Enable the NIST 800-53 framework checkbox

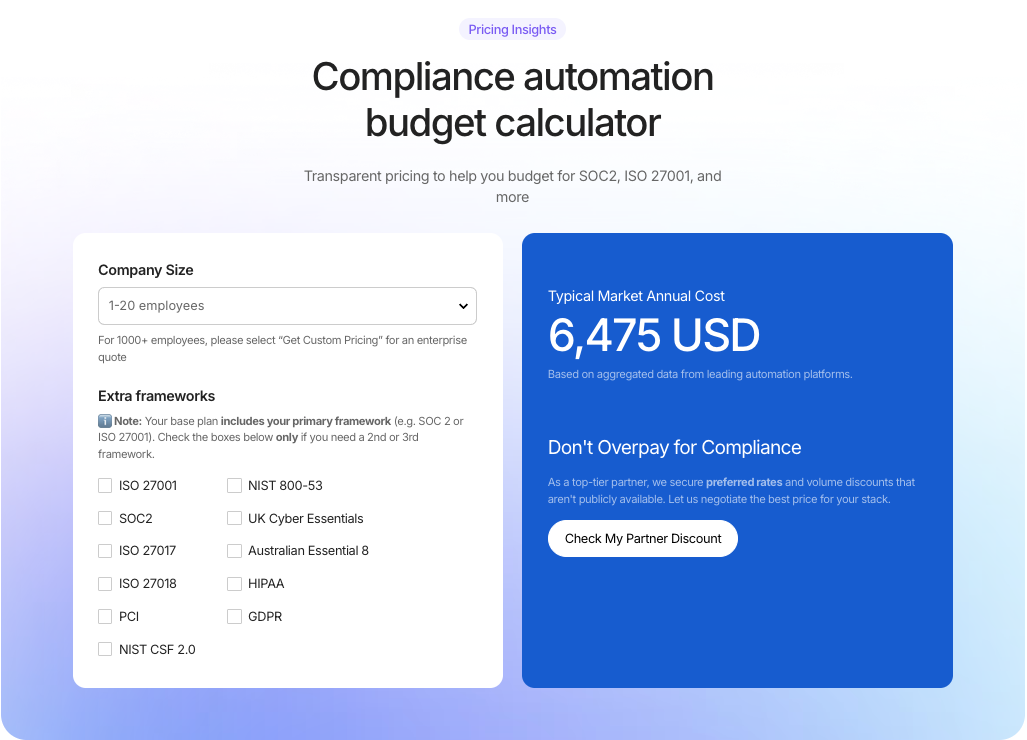coord(234,485)
